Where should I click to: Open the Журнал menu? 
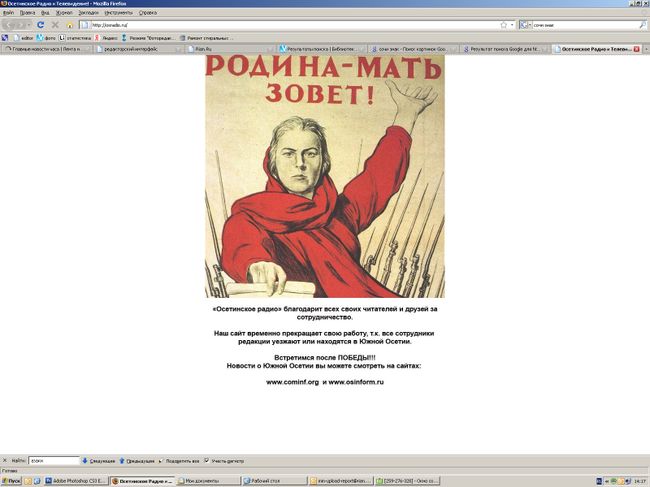click(64, 13)
